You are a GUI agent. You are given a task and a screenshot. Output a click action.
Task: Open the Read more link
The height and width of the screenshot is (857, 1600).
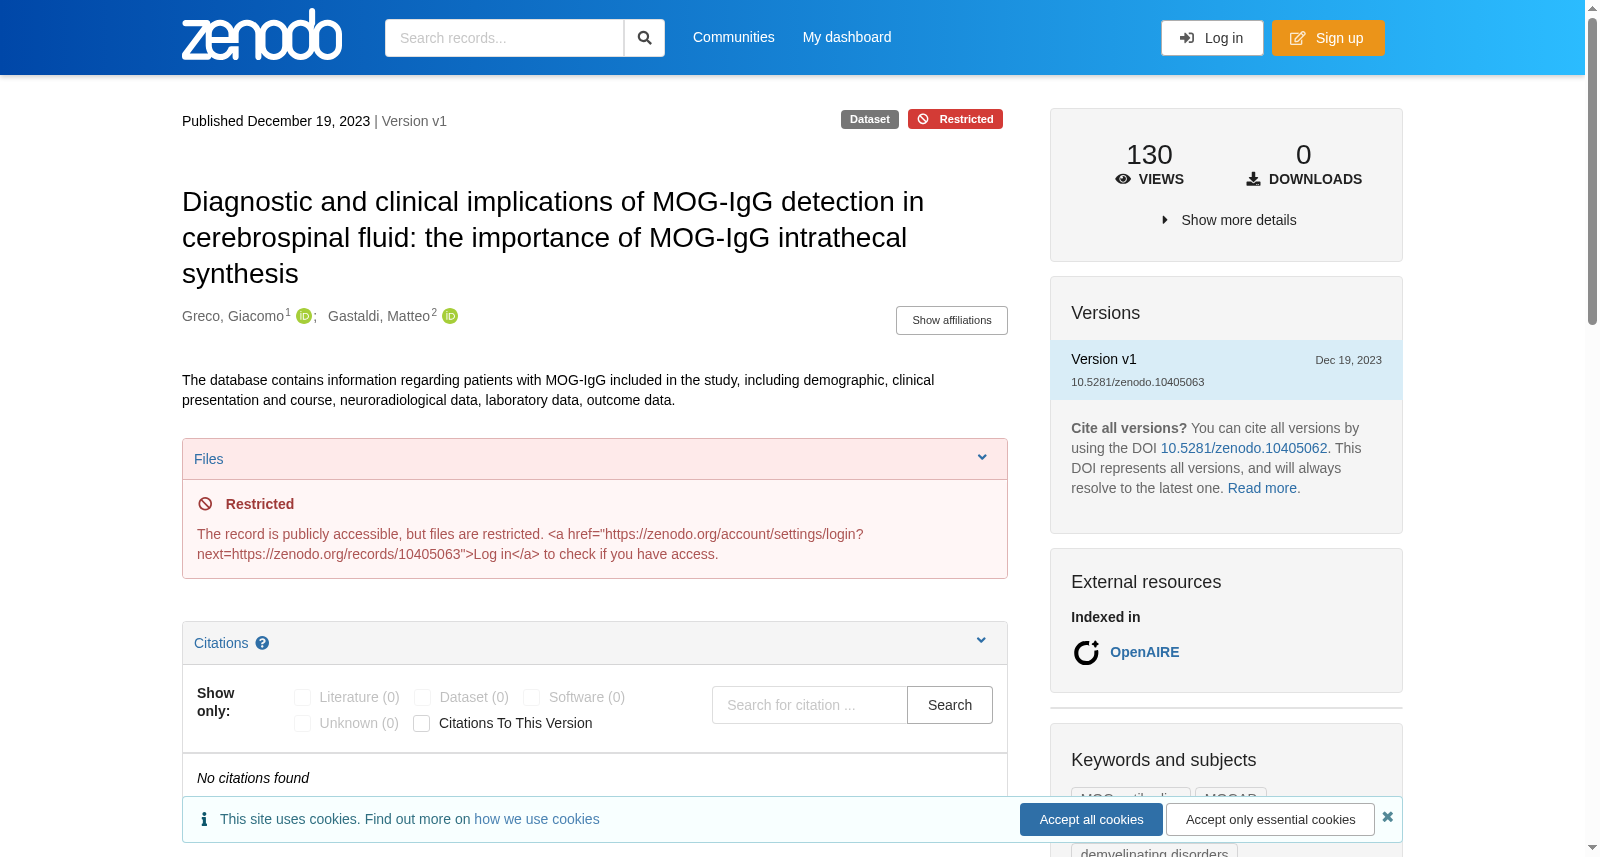[x=1262, y=488]
